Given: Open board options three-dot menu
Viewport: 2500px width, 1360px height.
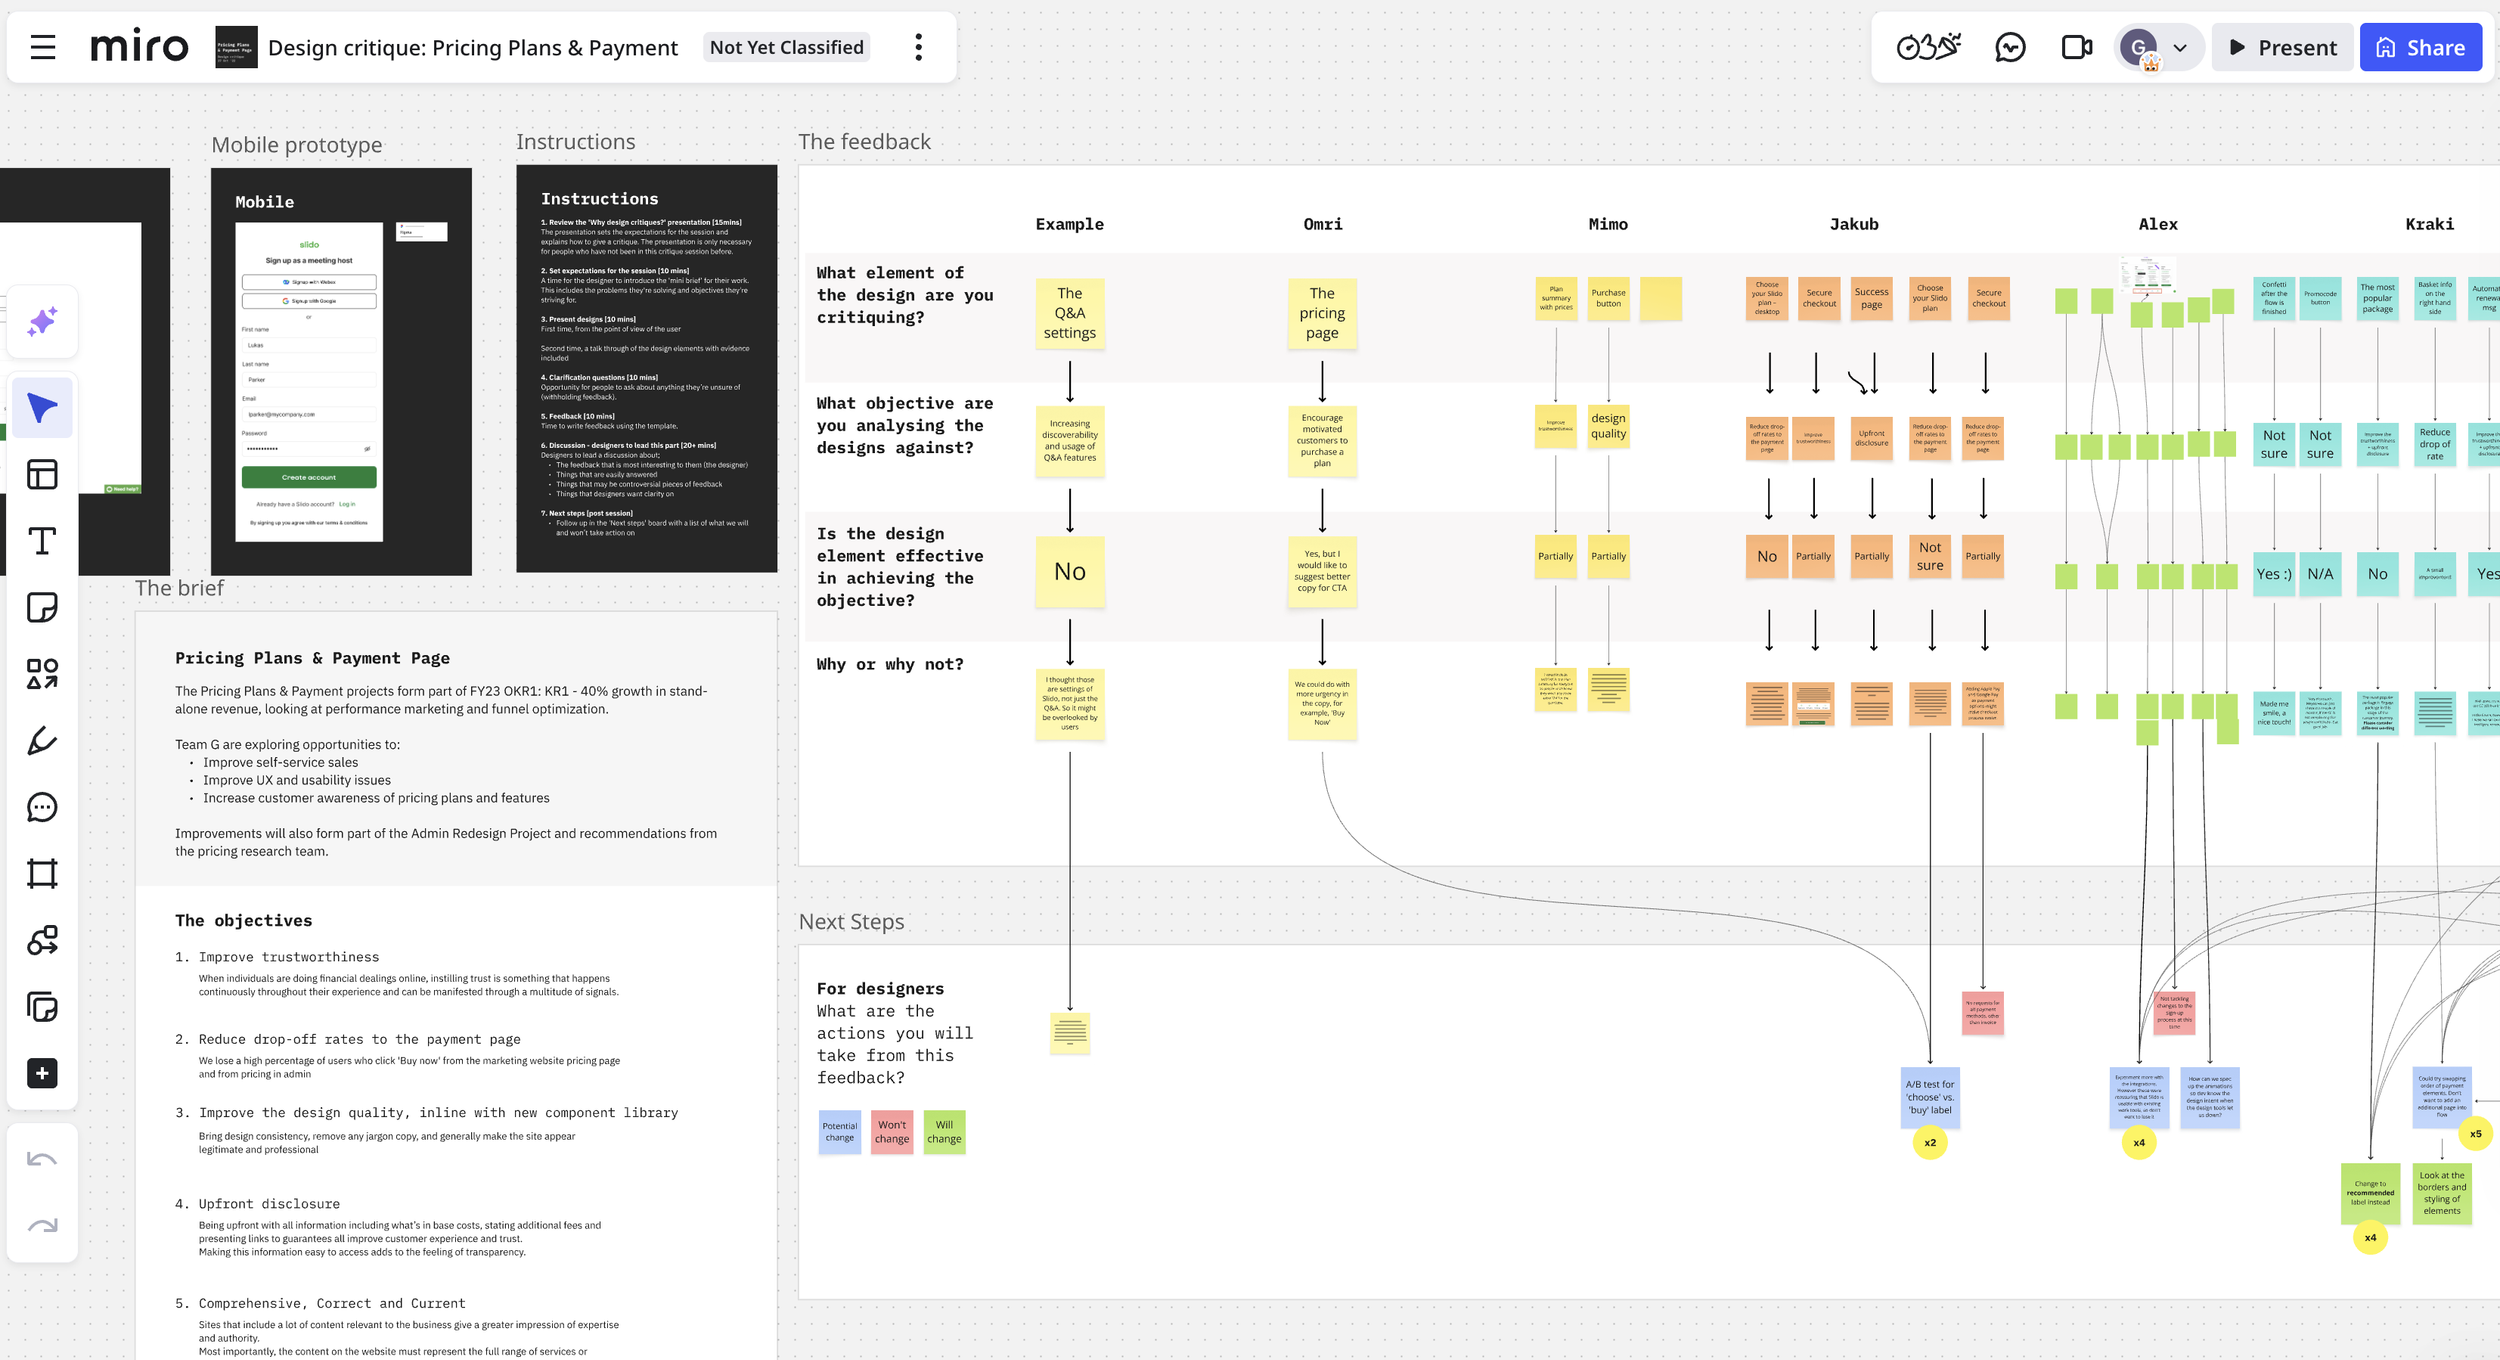Looking at the screenshot, I should (x=918, y=47).
